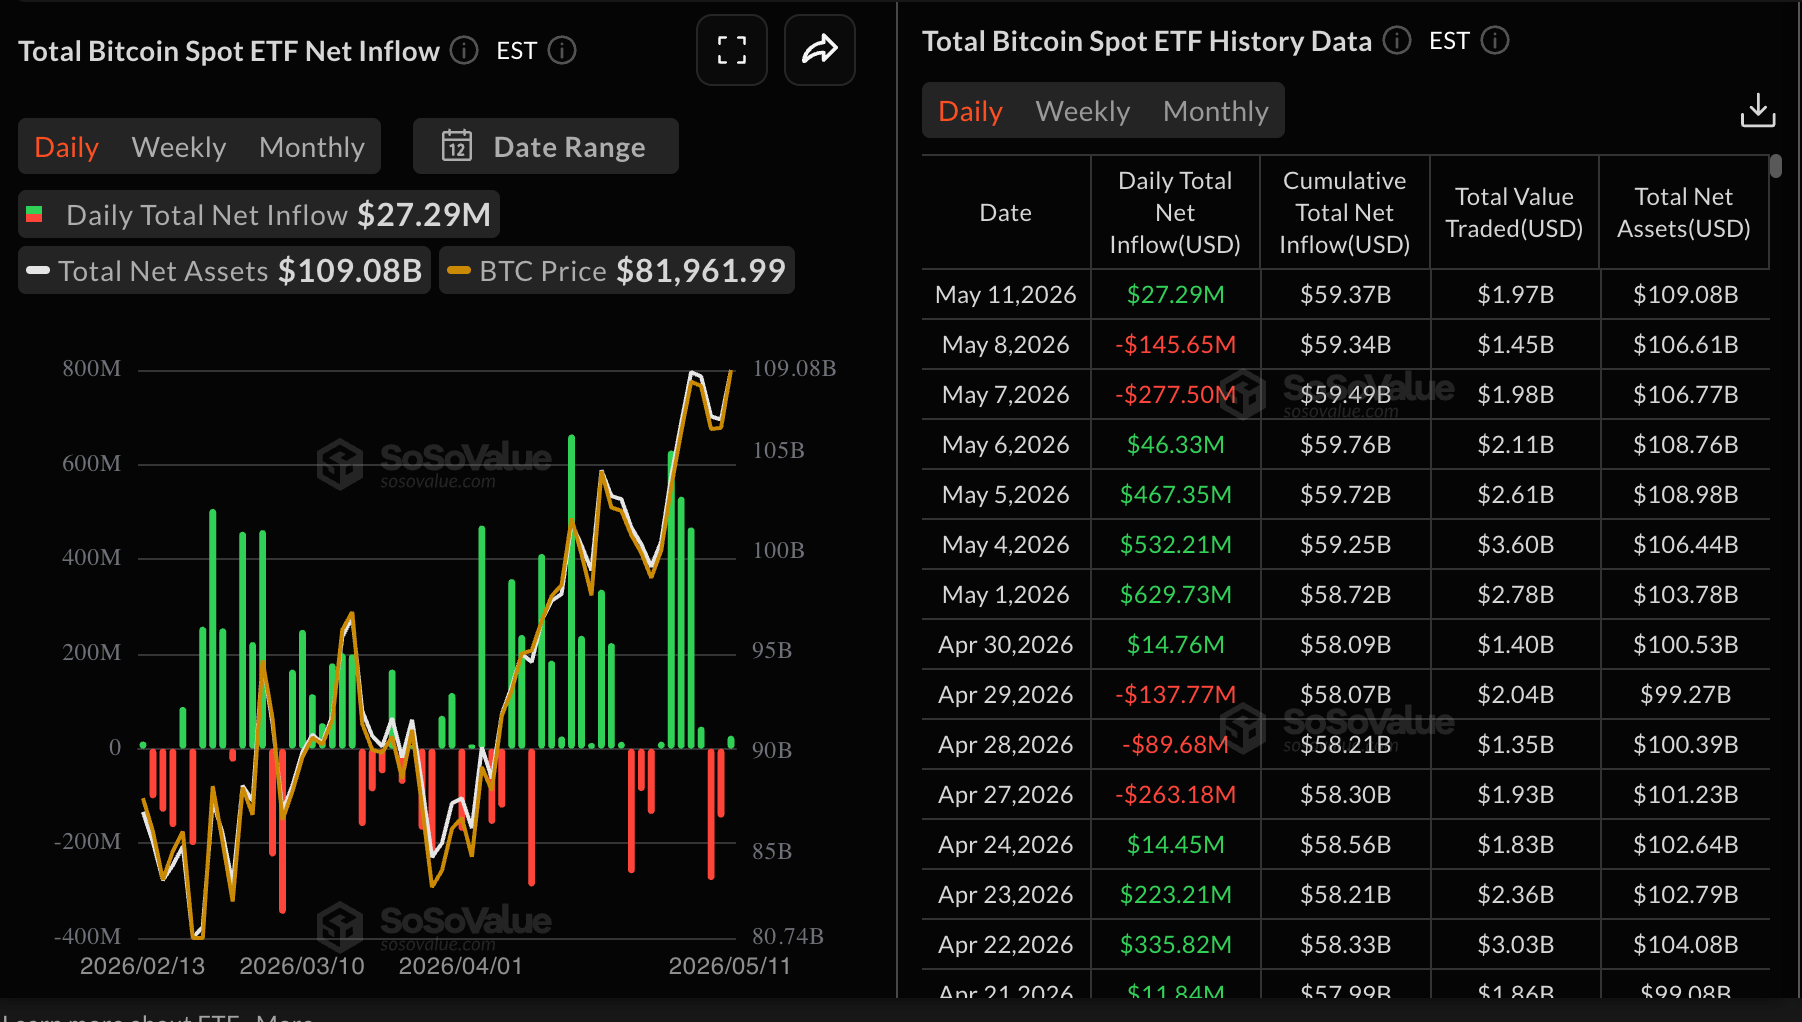Screen dimensions: 1802x1022
Task: Click the $335.82M inflow cell
Action: point(1175,944)
